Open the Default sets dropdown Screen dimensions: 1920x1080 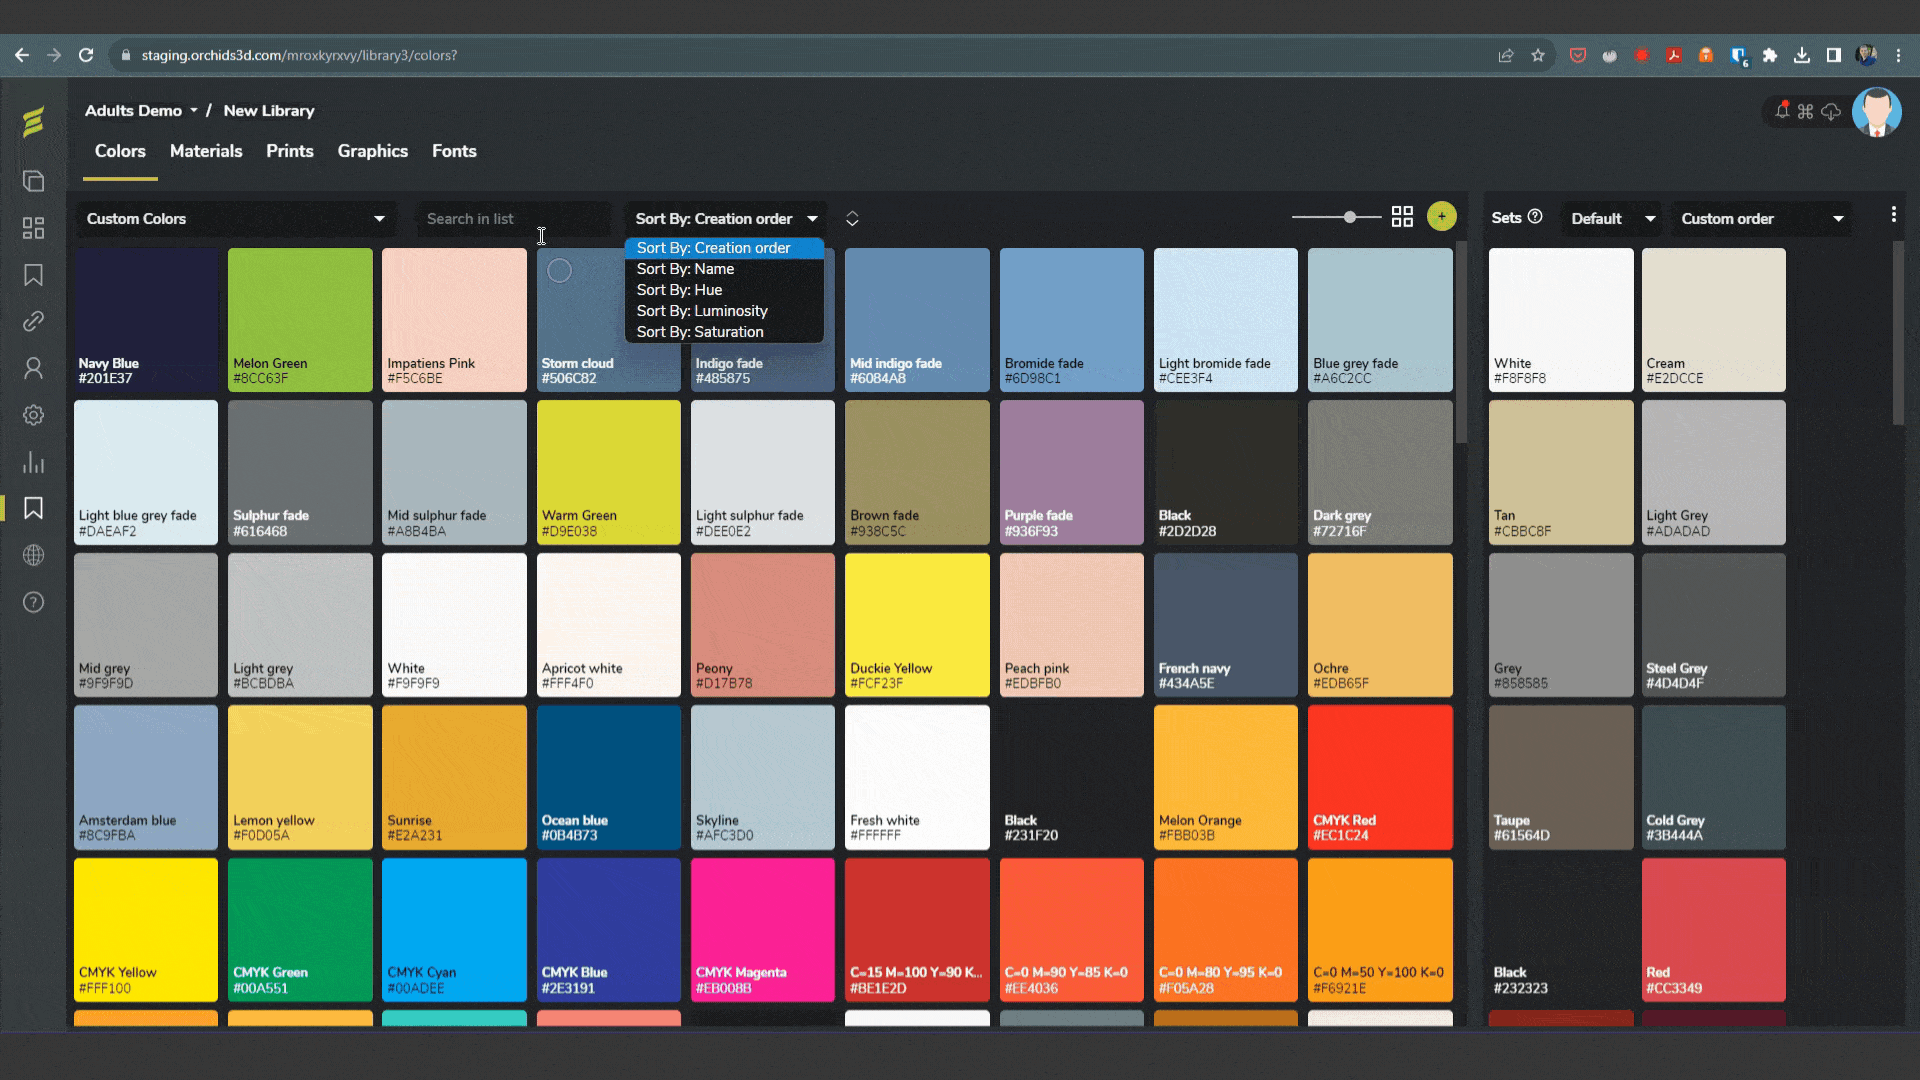(1612, 219)
